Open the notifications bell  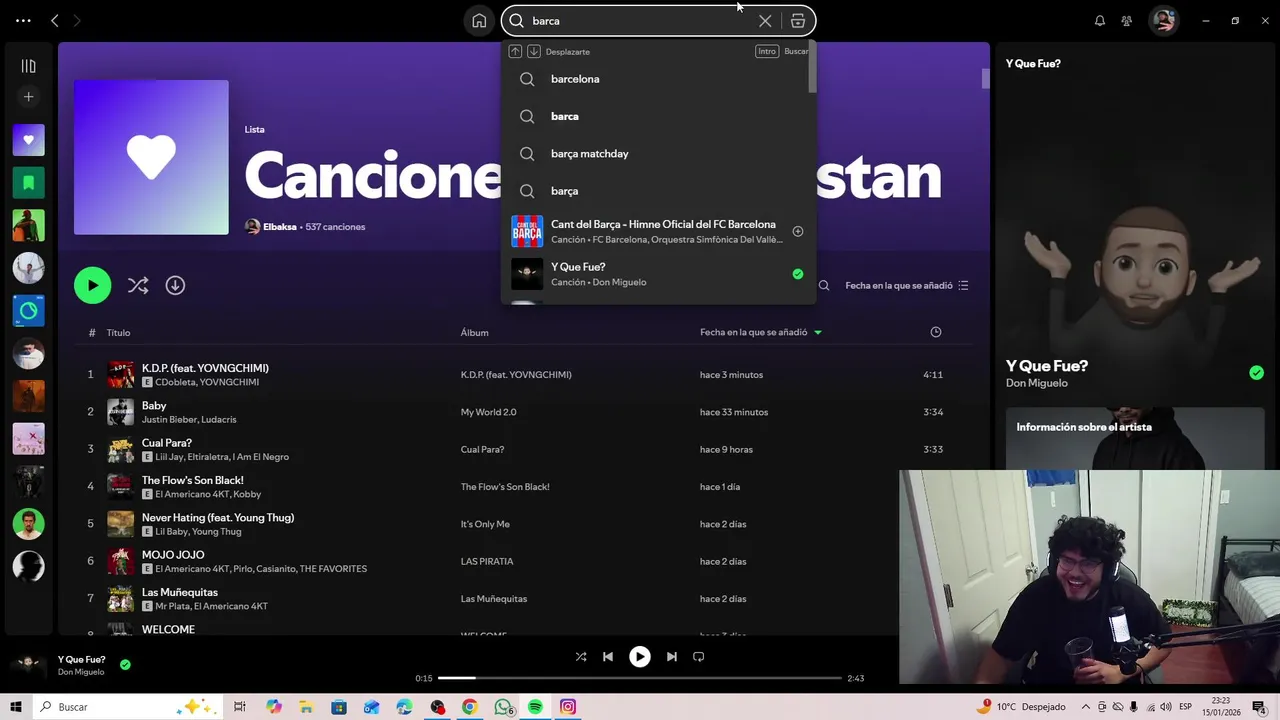click(1100, 20)
